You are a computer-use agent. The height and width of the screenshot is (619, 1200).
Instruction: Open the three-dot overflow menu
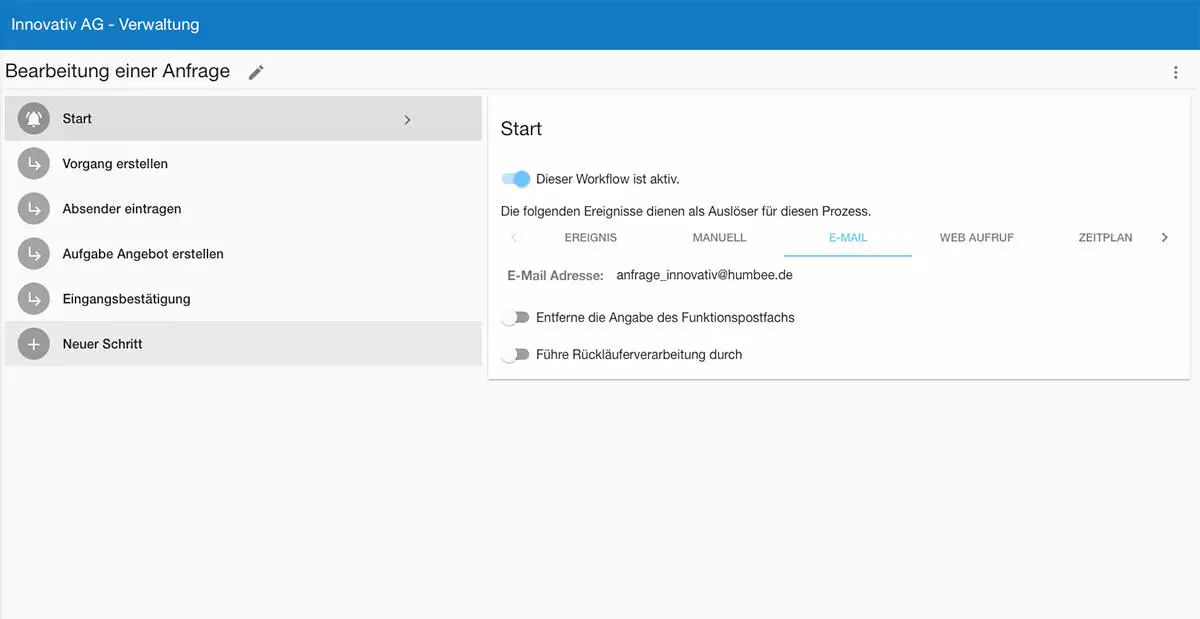coord(1175,71)
